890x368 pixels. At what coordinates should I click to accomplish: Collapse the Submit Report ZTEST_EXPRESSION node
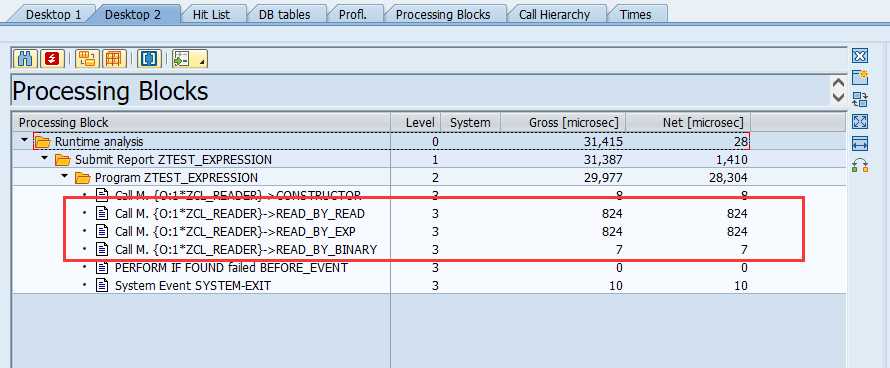[45, 158]
